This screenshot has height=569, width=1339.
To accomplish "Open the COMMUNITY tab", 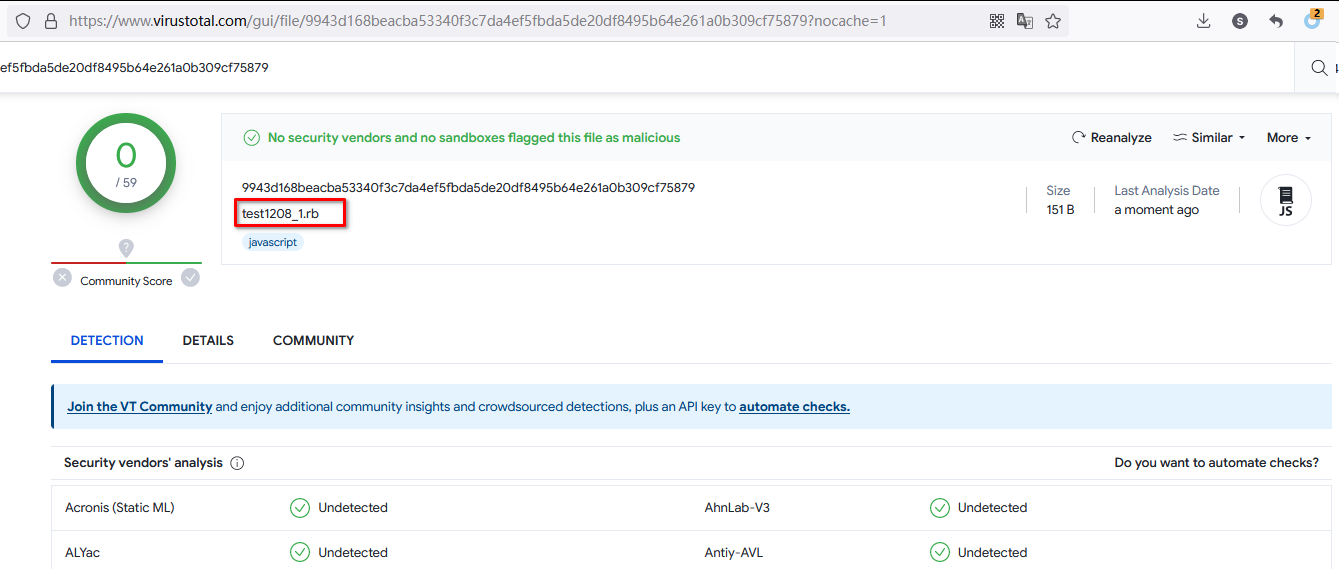I will (313, 341).
